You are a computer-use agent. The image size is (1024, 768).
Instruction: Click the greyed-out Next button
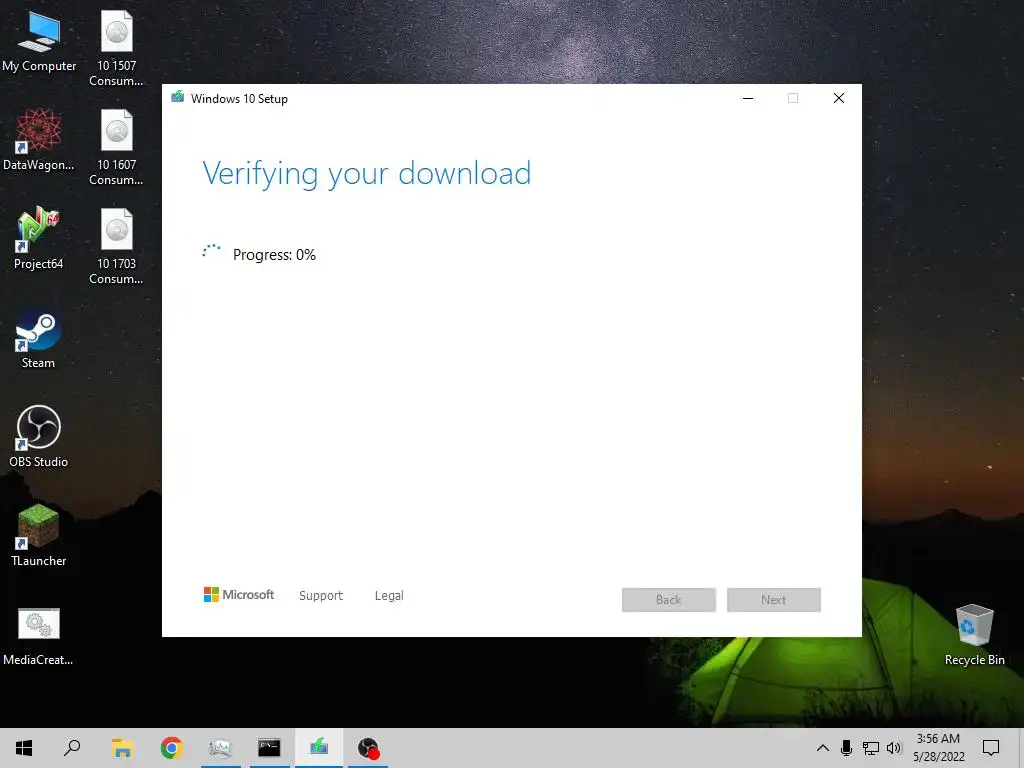pos(774,600)
